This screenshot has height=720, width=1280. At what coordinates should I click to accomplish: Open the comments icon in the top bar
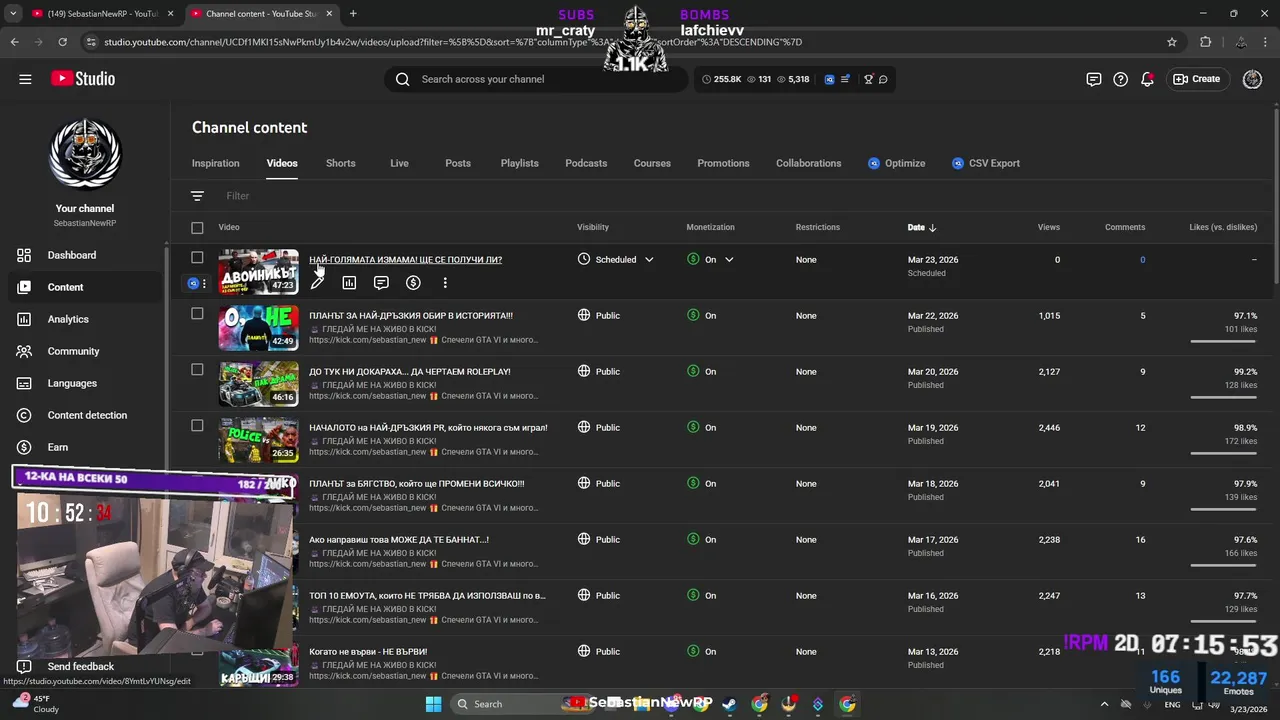point(1093,79)
